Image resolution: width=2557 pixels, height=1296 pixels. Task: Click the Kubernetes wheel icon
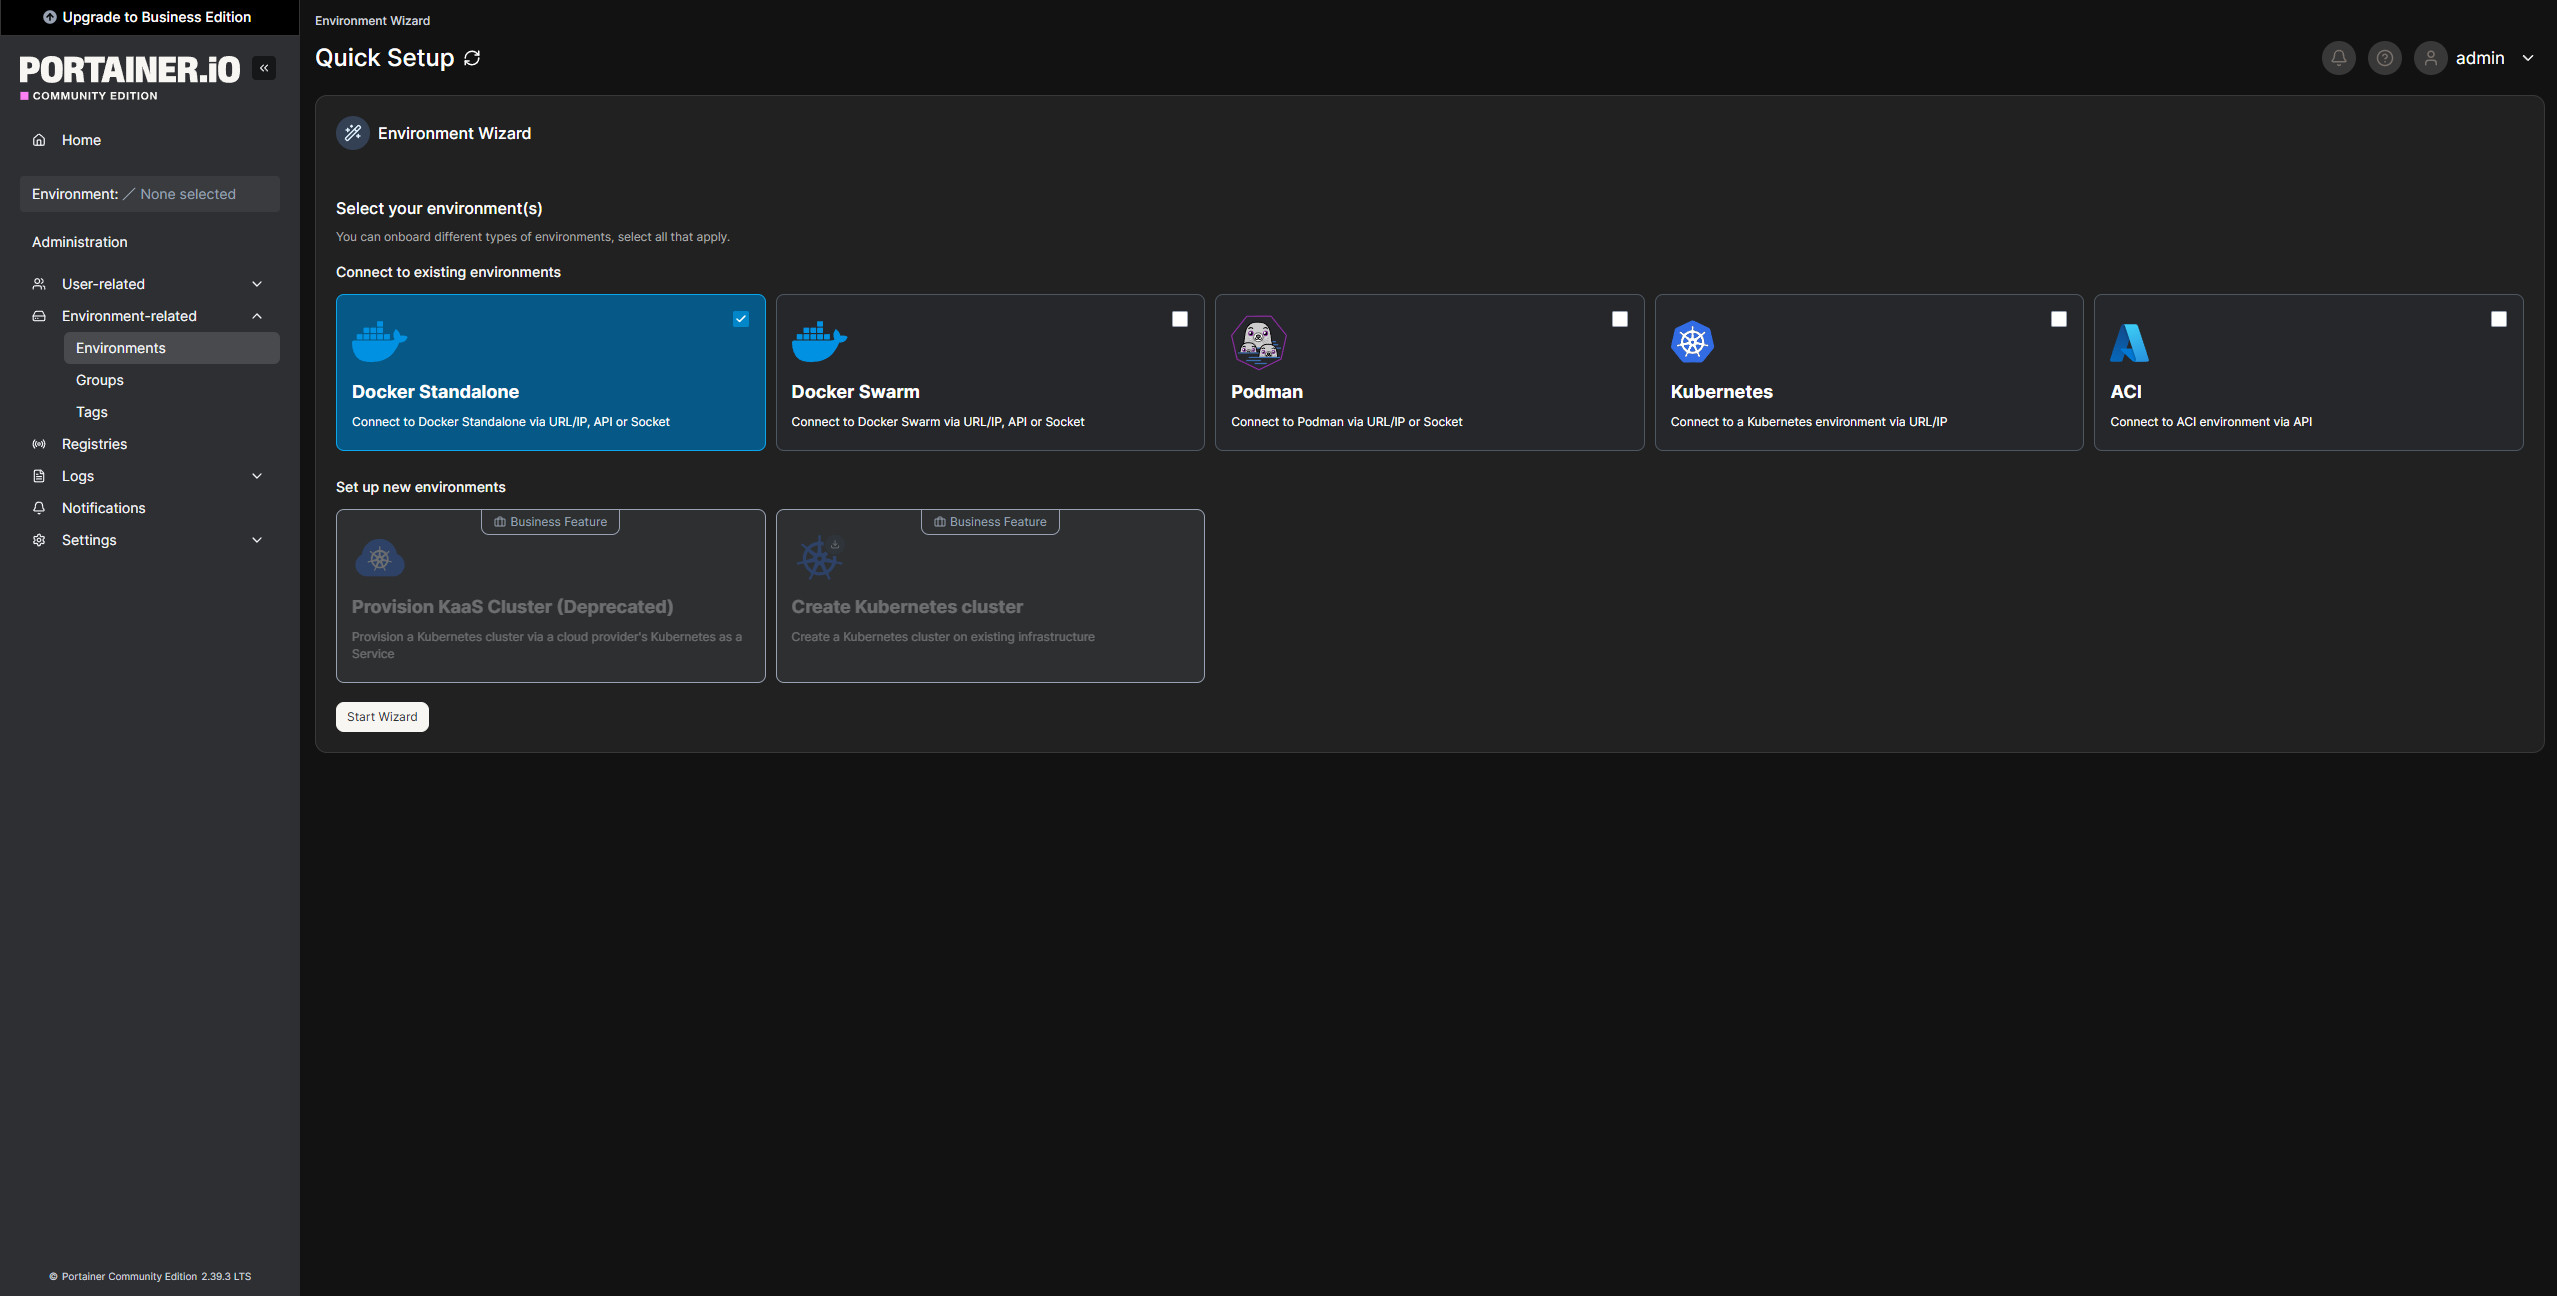click(x=1692, y=342)
